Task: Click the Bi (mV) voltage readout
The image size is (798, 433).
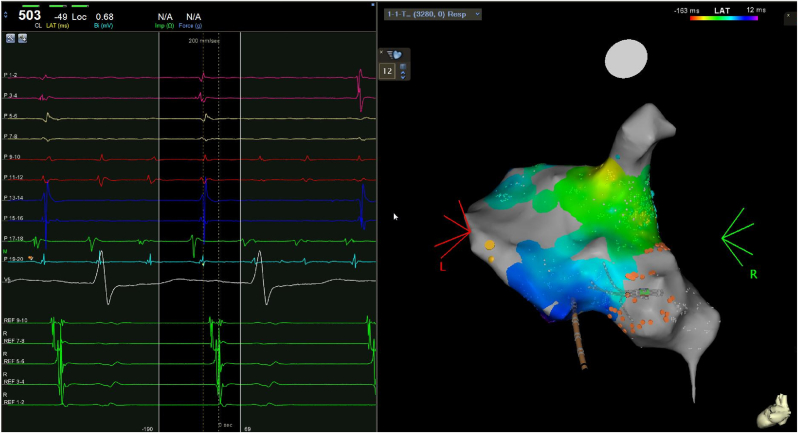Action: pyautogui.click(x=104, y=16)
